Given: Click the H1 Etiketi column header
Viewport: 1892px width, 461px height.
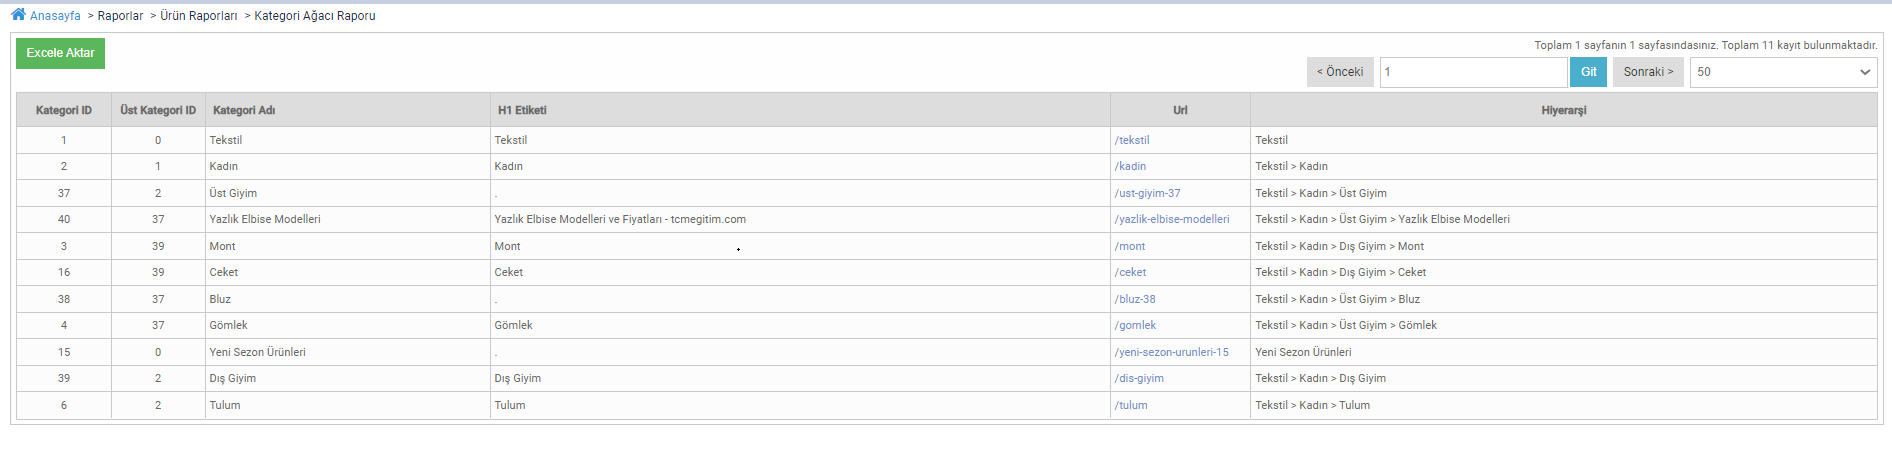Looking at the screenshot, I should point(800,110).
